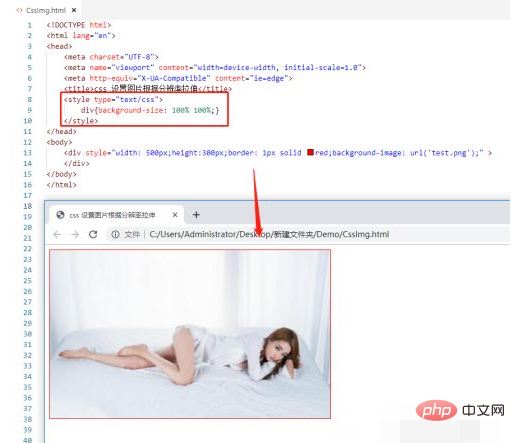Click the red color swatch before 'red'
Image resolution: width=515 pixels, height=443 pixels.
310,152
